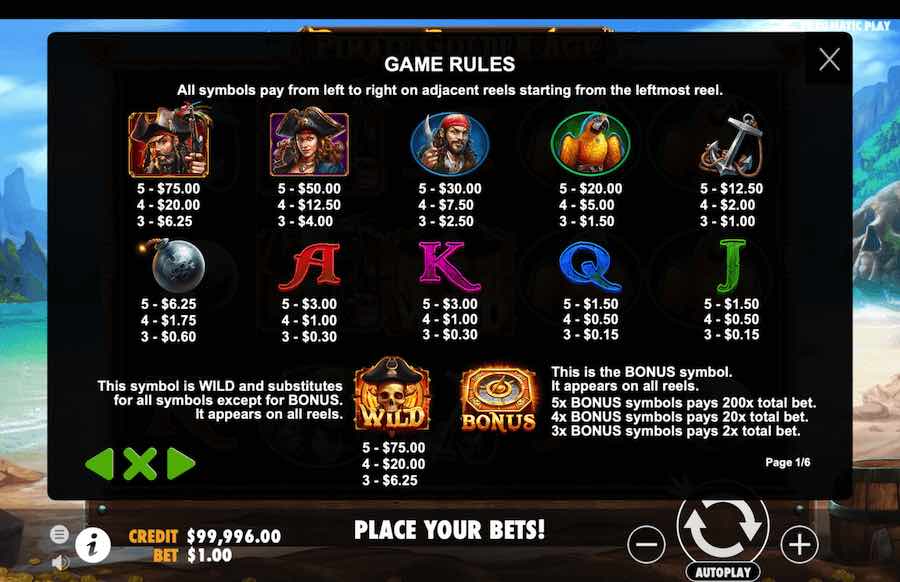Close rules with the green X icon

pyautogui.click(x=139, y=463)
